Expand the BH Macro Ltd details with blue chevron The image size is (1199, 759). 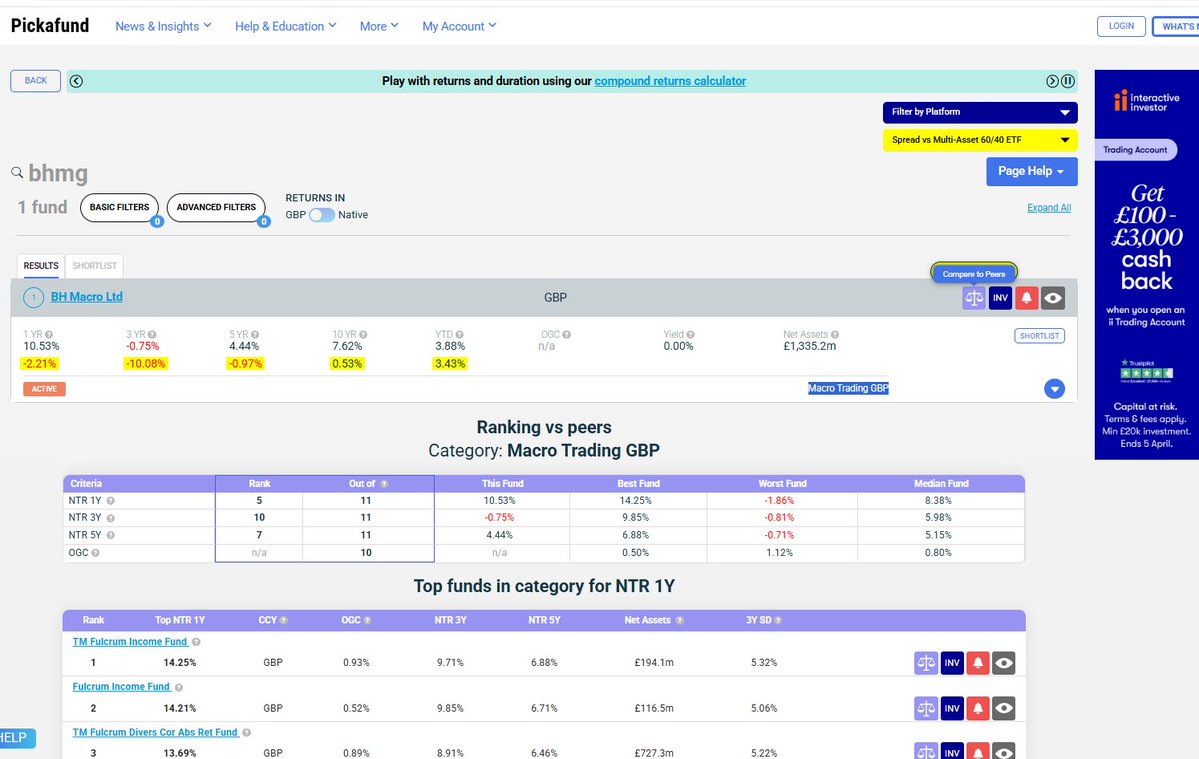point(1054,389)
